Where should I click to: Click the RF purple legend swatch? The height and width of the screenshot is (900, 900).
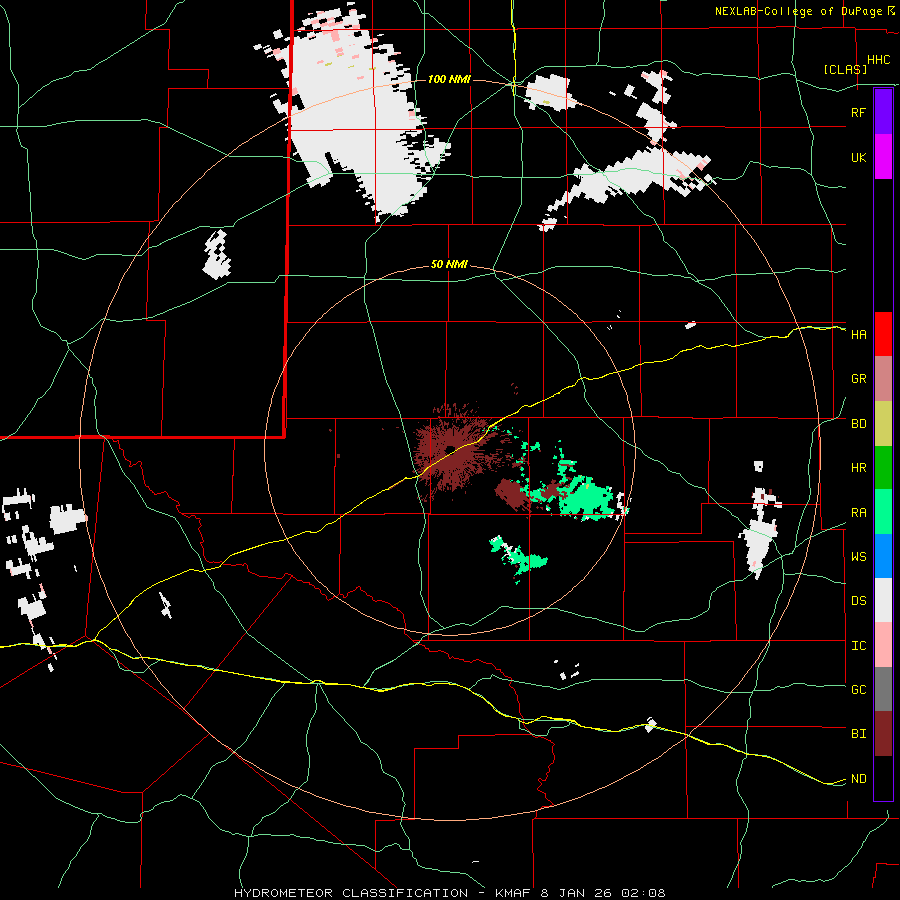click(883, 112)
